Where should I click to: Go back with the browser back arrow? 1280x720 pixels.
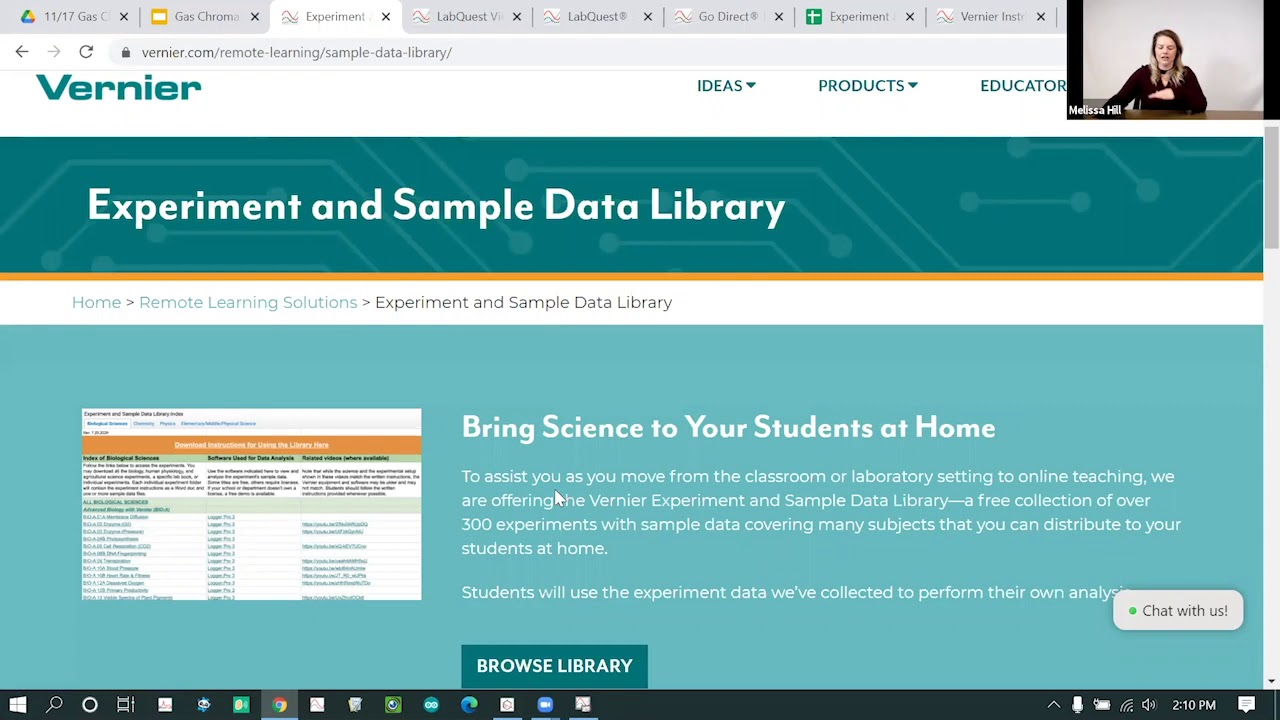click(x=22, y=52)
